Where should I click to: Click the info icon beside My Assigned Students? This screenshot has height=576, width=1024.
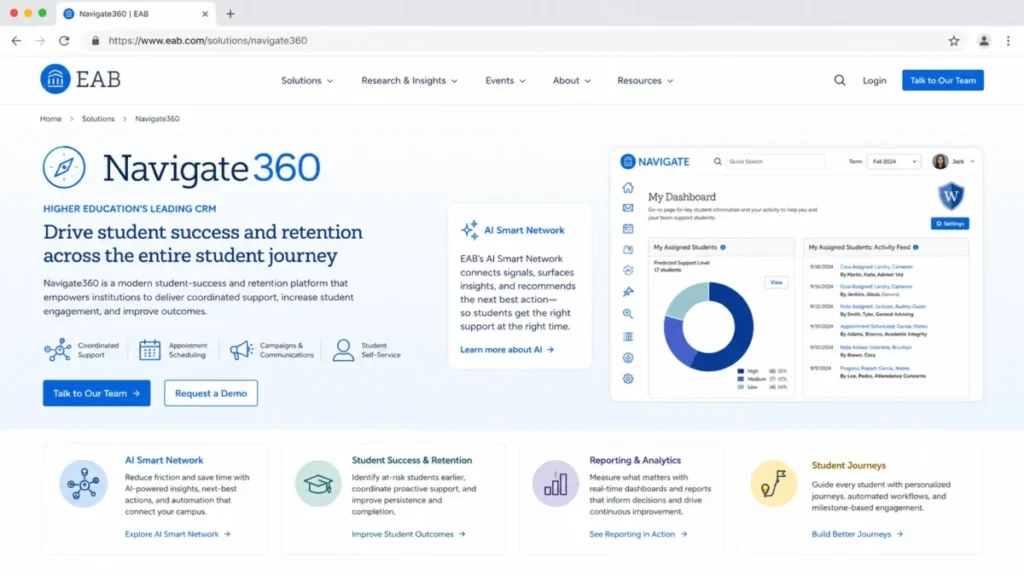(723, 248)
